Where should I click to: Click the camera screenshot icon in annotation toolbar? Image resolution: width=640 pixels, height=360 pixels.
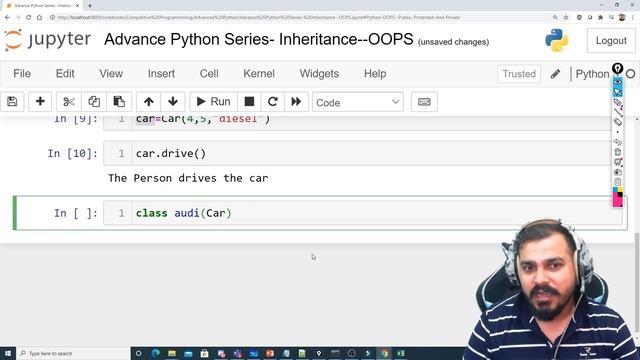click(x=618, y=172)
